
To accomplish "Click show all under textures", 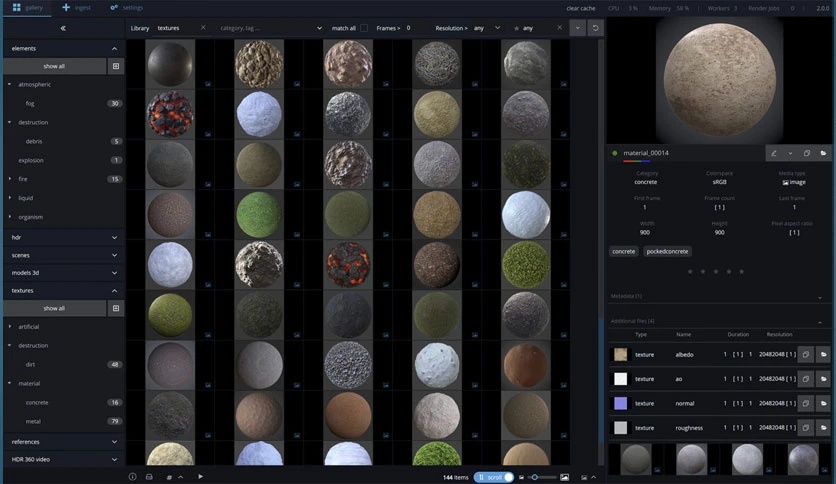I will coord(54,309).
